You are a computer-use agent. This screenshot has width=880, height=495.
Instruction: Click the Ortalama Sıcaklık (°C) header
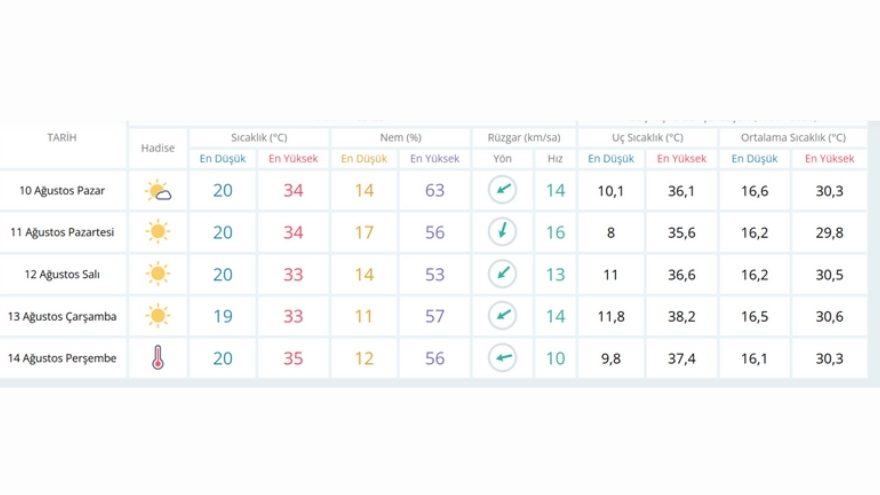coord(793,138)
